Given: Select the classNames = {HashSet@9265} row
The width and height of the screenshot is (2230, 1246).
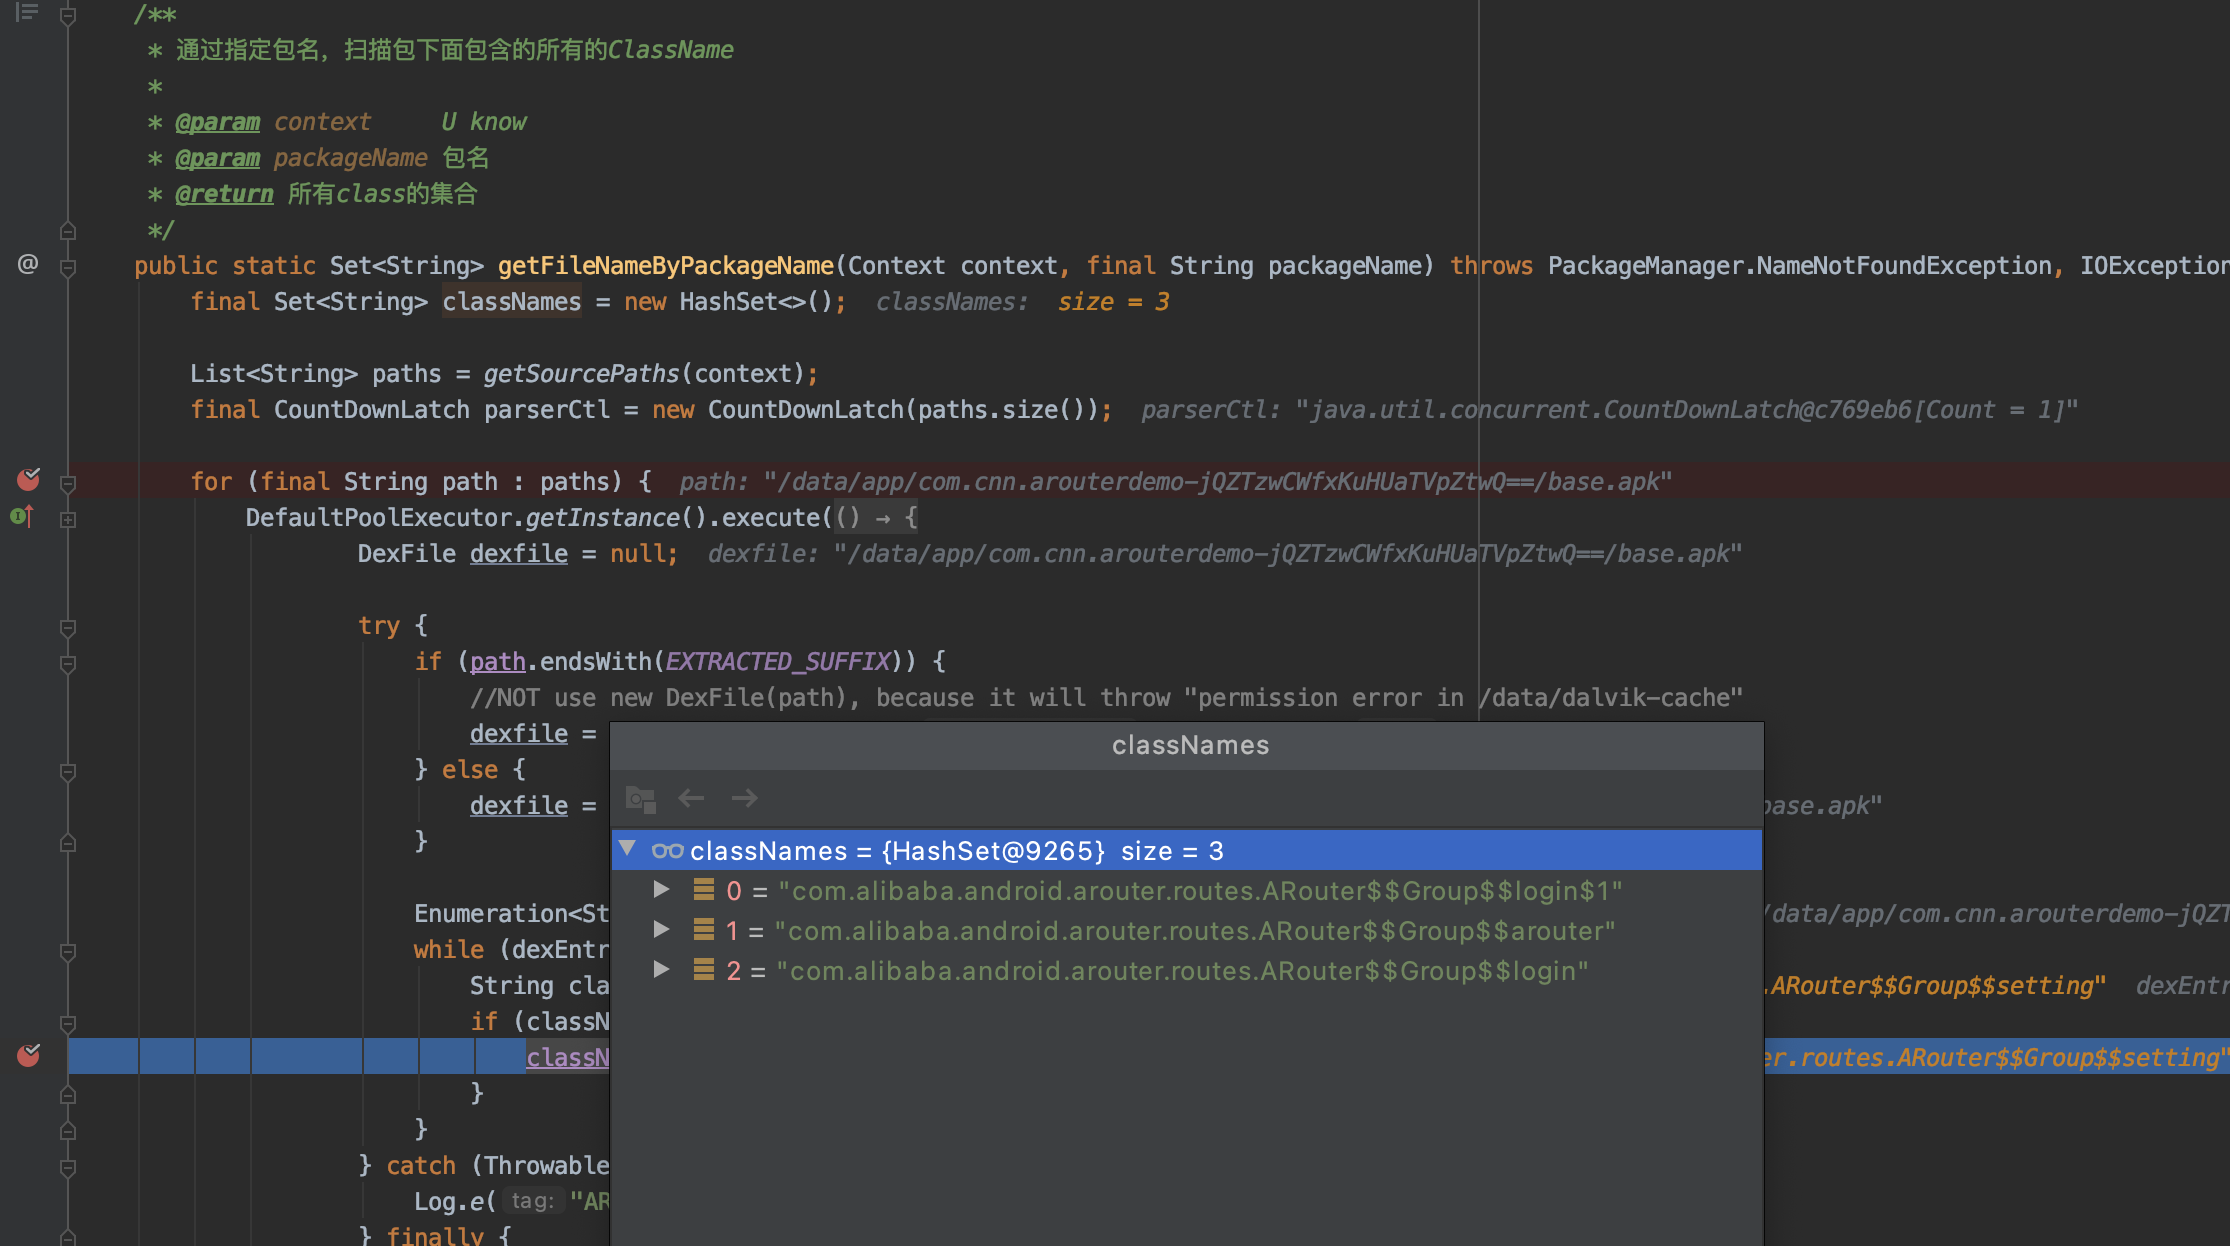Looking at the screenshot, I should (1187, 850).
